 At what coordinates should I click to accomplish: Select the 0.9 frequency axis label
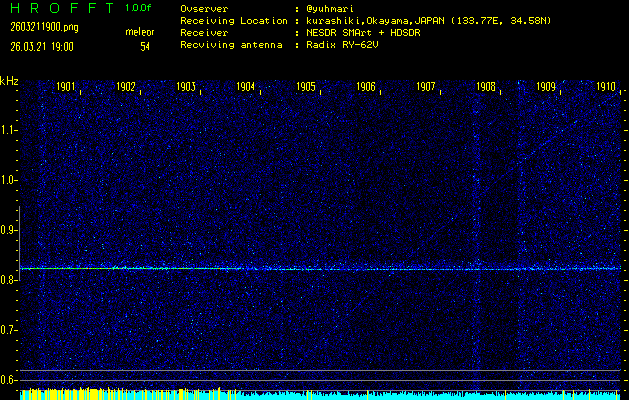[x=9, y=230]
